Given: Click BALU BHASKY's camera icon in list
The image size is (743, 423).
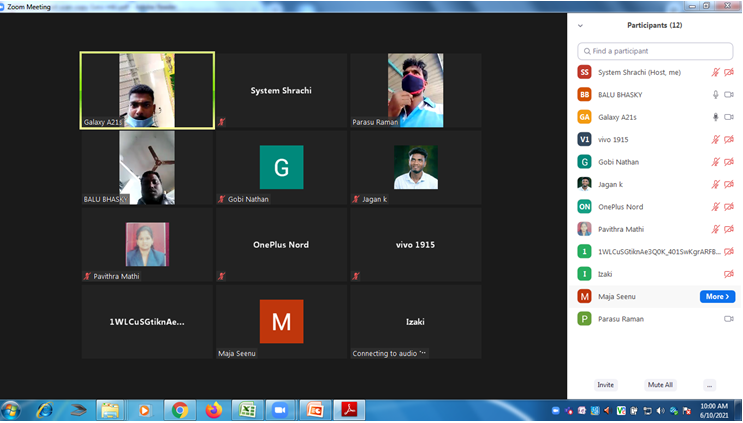Looking at the screenshot, I should [729, 94].
